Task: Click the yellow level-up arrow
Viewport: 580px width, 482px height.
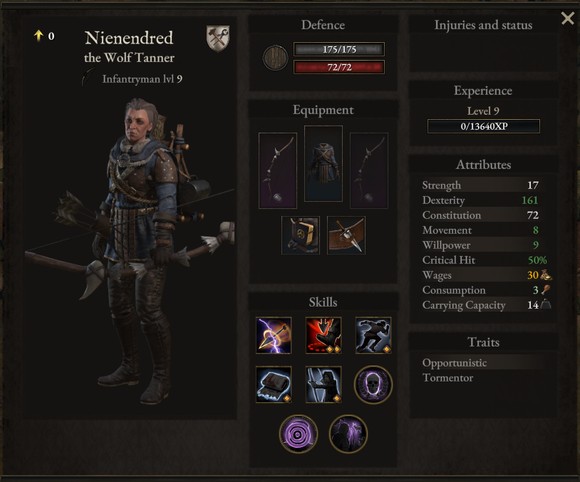Action: (x=38, y=36)
